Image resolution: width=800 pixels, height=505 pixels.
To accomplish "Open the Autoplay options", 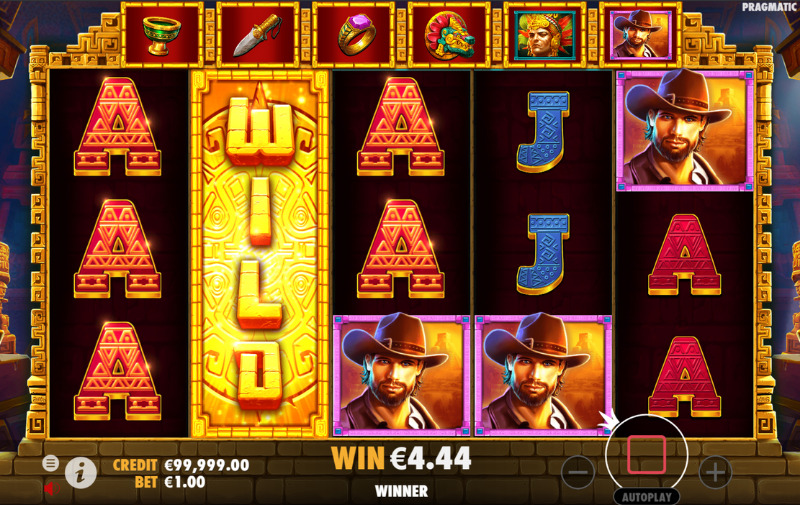I will tap(646, 497).
